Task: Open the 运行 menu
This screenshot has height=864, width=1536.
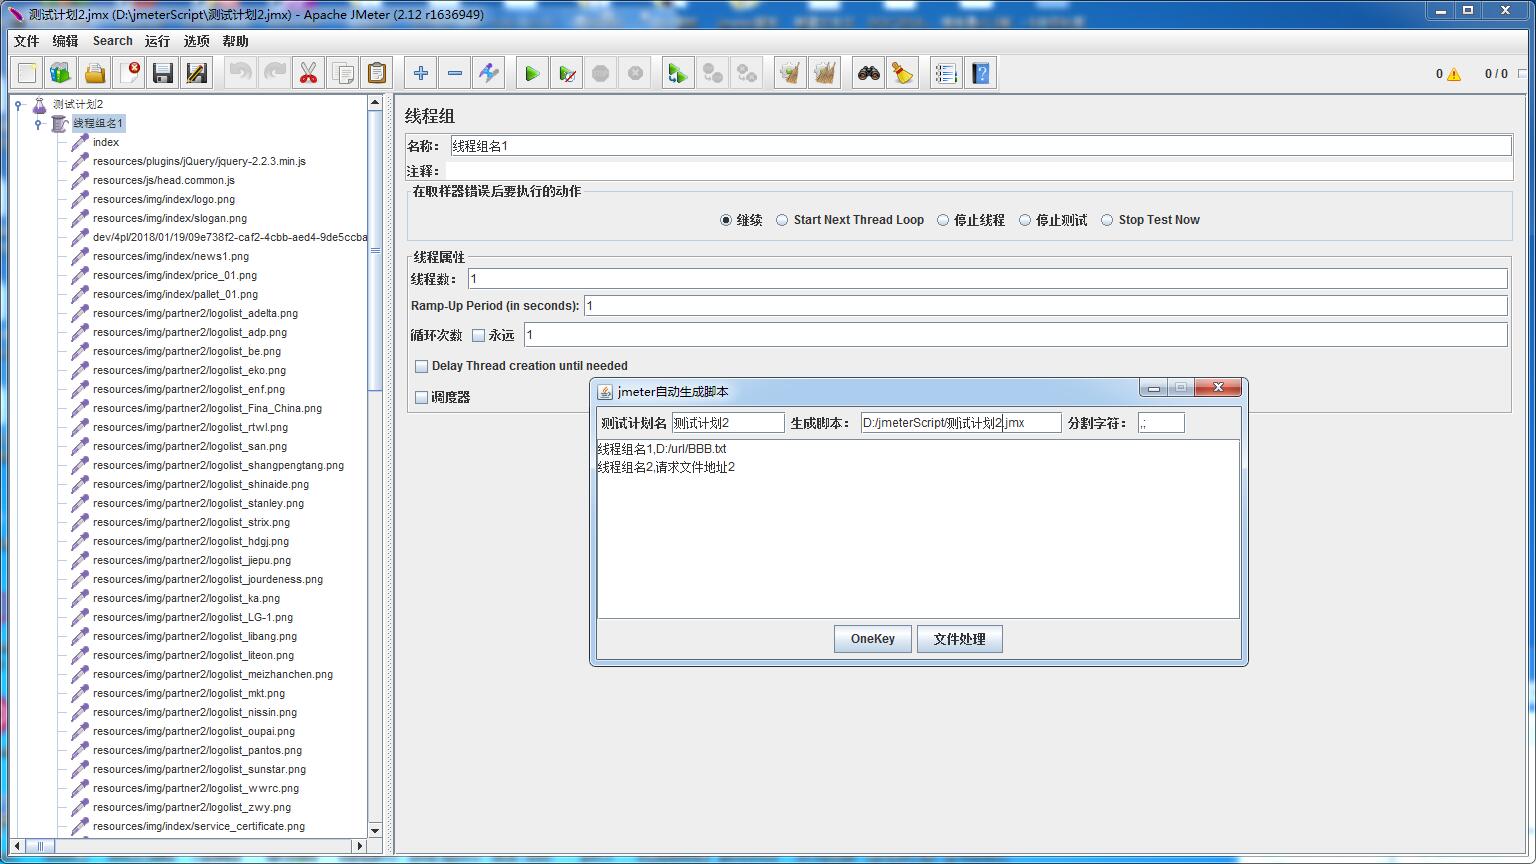Action: (x=157, y=41)
